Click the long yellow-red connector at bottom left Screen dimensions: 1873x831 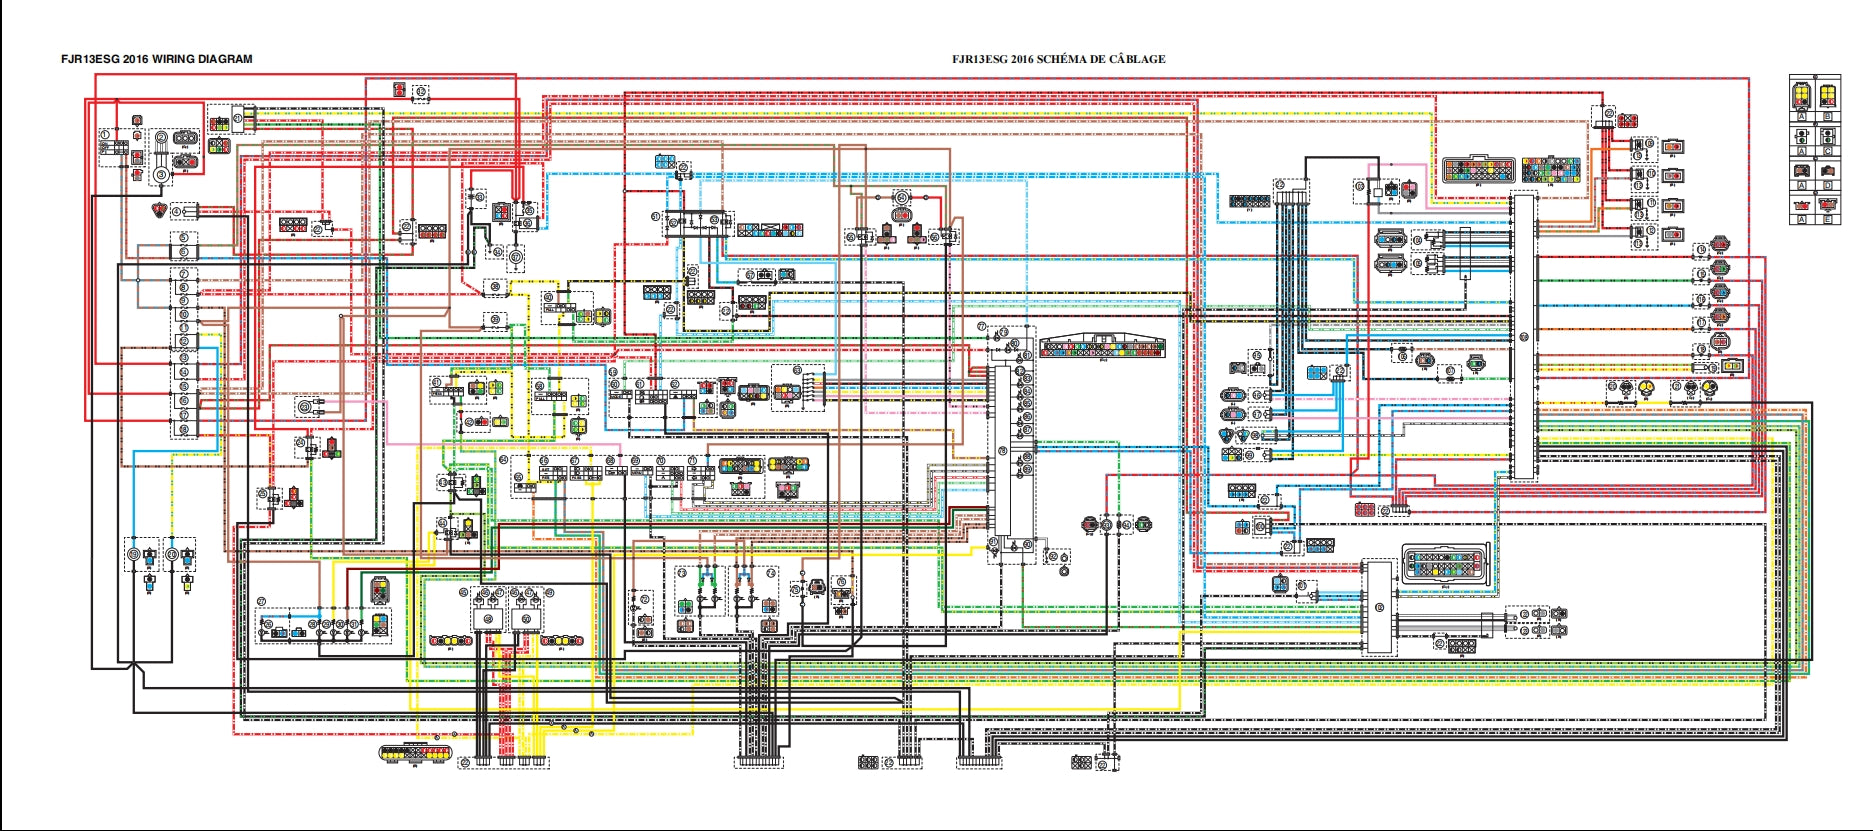(414, 752)
